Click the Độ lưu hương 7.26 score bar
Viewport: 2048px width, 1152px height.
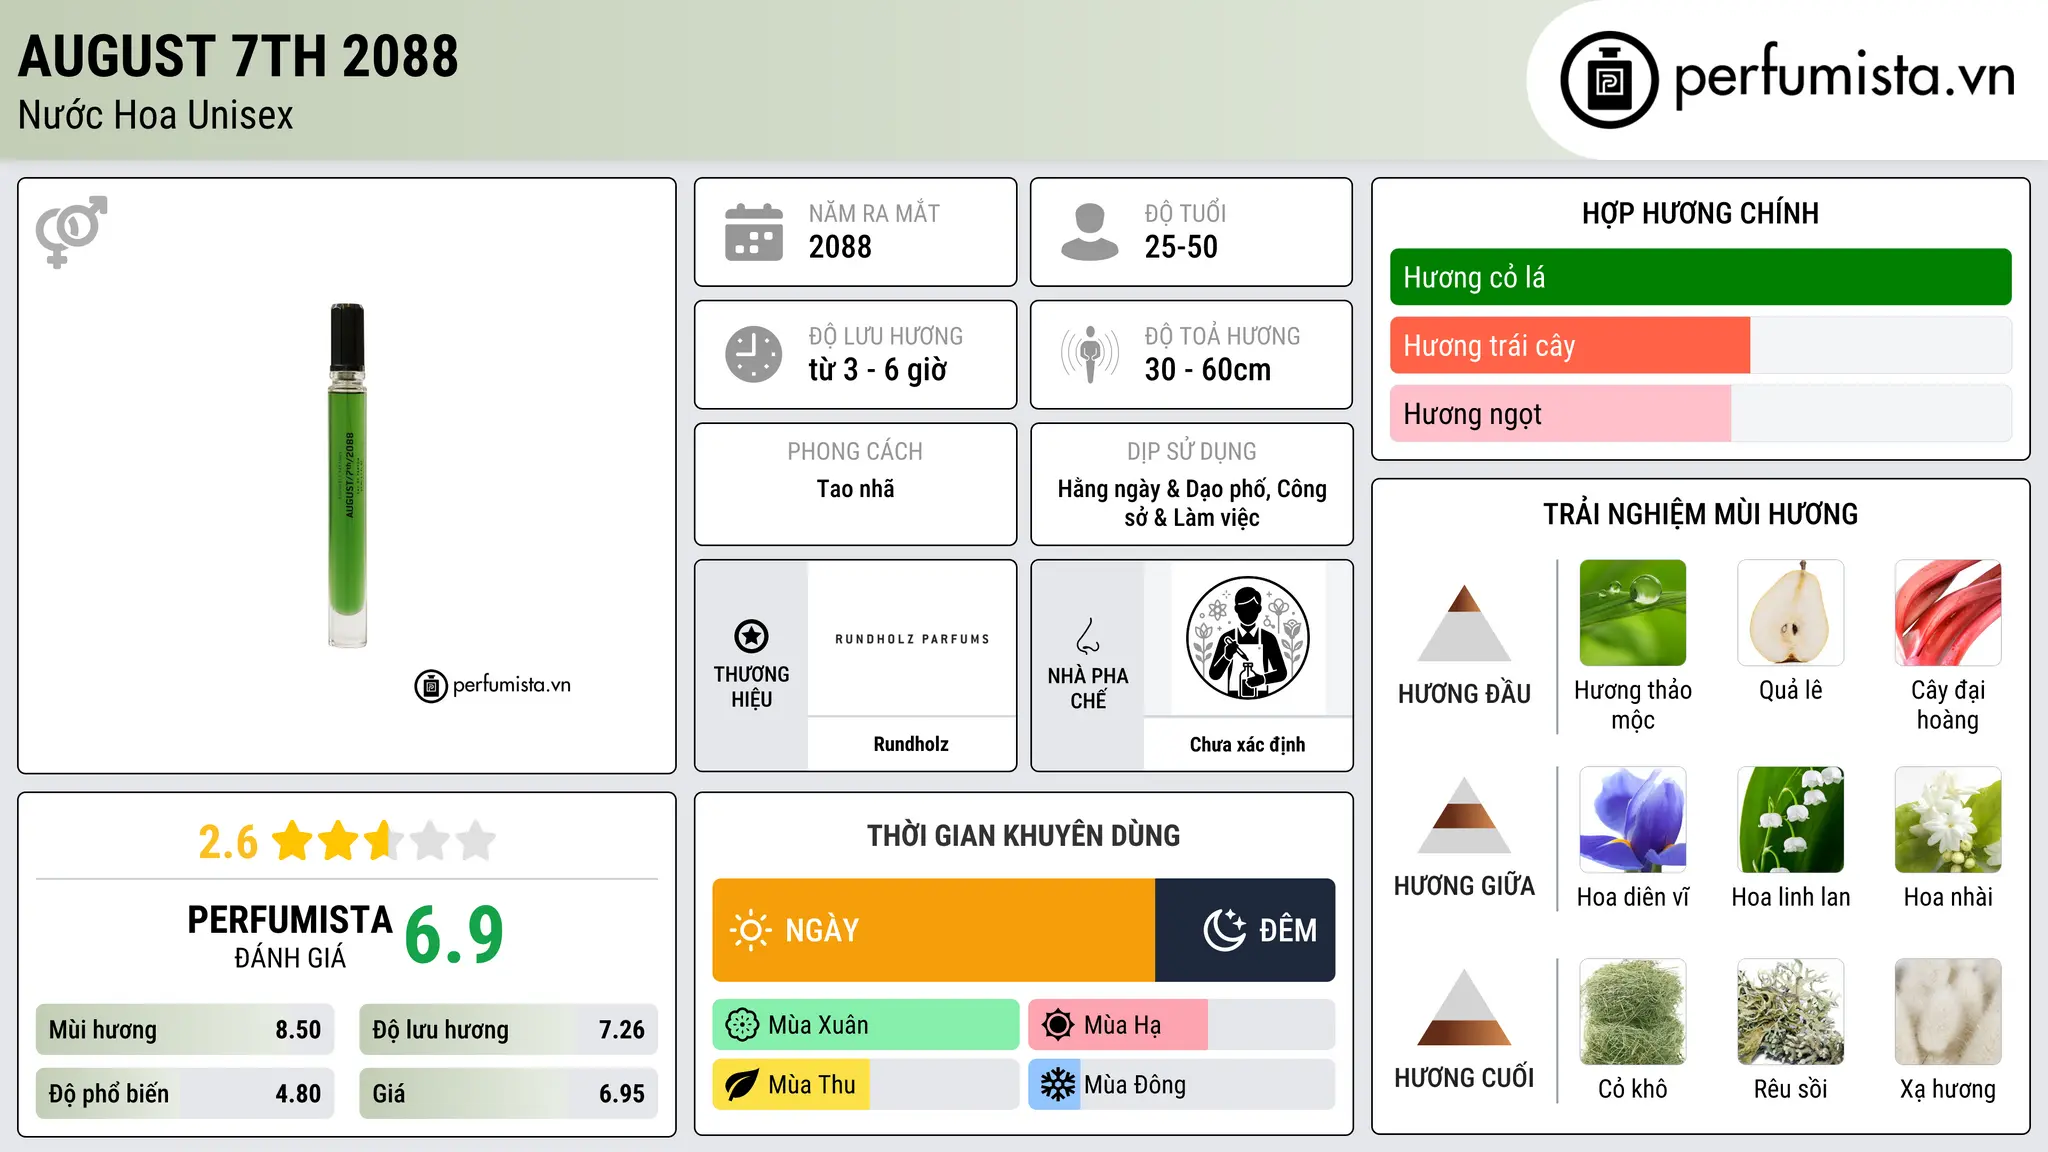[x=508, y=1030]
